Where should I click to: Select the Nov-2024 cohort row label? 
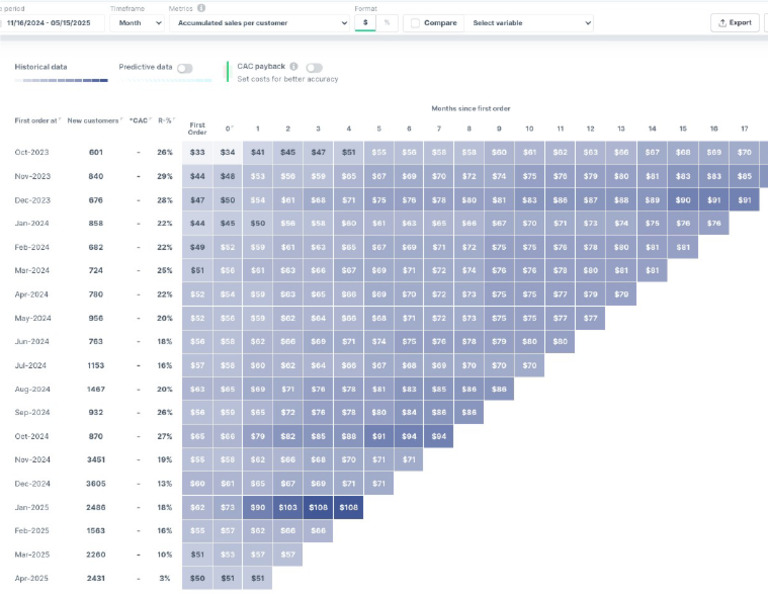point(32,459)
